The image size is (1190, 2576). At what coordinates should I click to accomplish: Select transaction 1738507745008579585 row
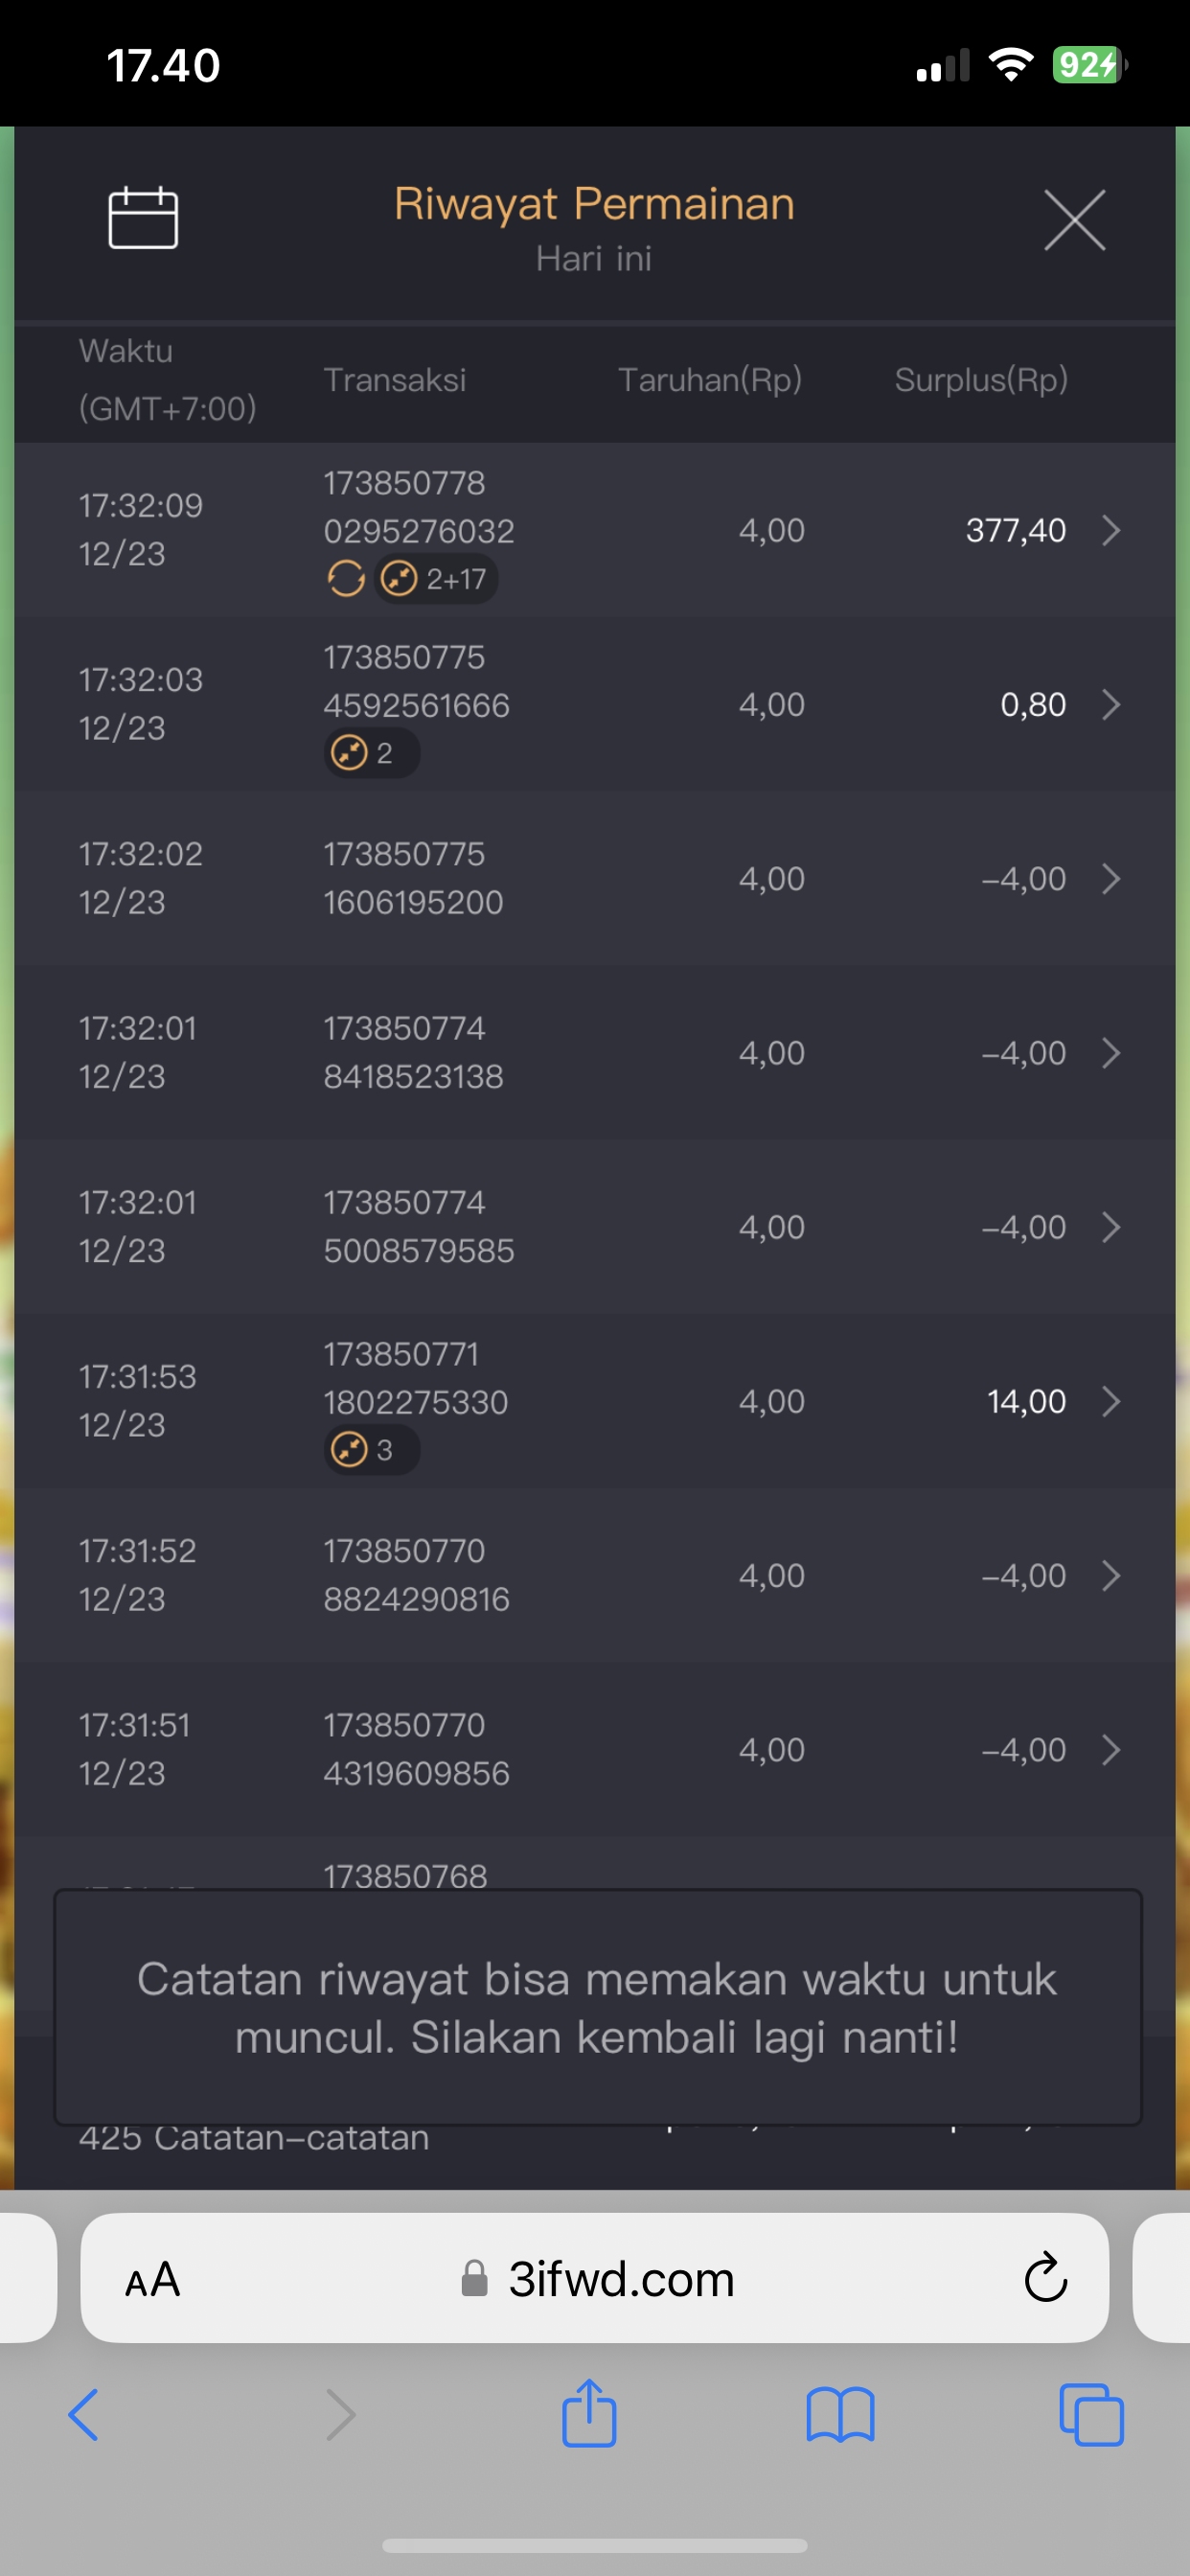(594, 1227)
